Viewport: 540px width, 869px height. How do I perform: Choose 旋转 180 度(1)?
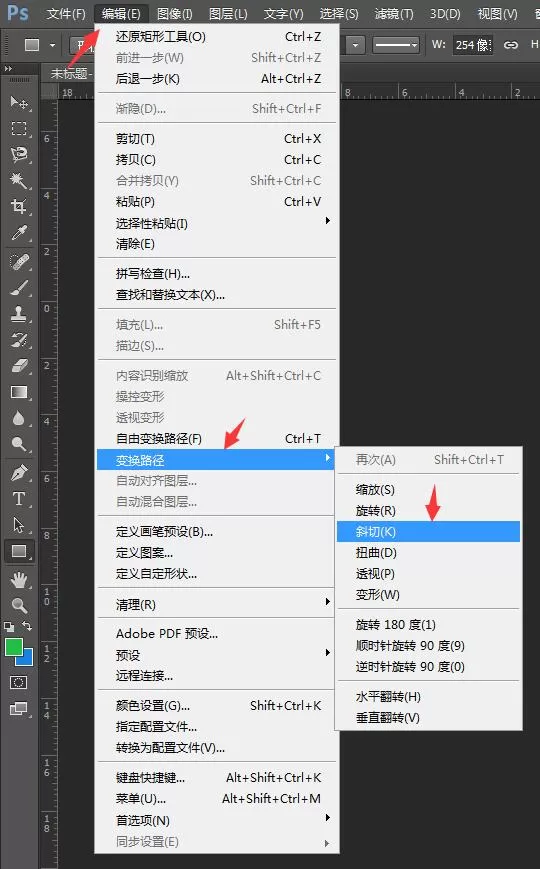429,625
